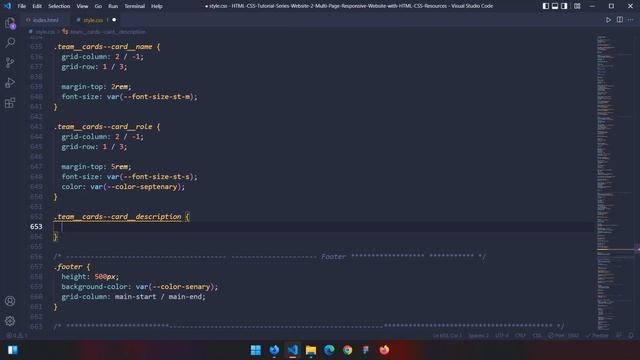Click the Prettier status bar item
This screenshot has width=640, height=360.
click(597, 336)
